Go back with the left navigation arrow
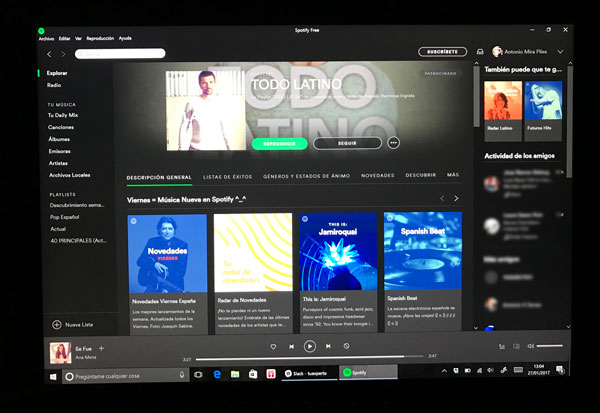This screenshot has width=600, height=413. (x=49, y=54)
